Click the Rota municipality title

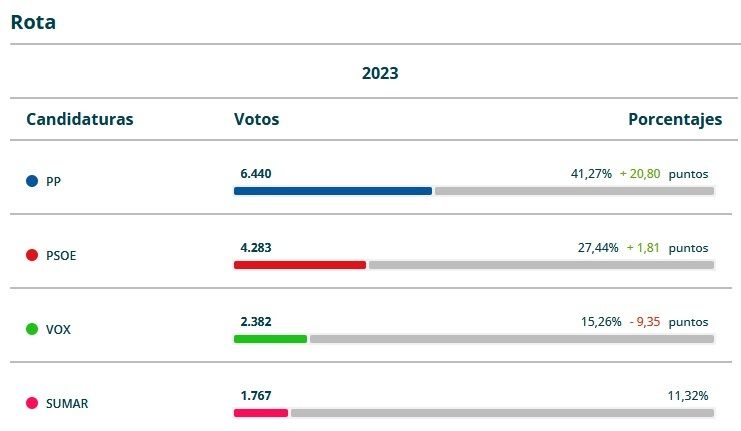33,22
